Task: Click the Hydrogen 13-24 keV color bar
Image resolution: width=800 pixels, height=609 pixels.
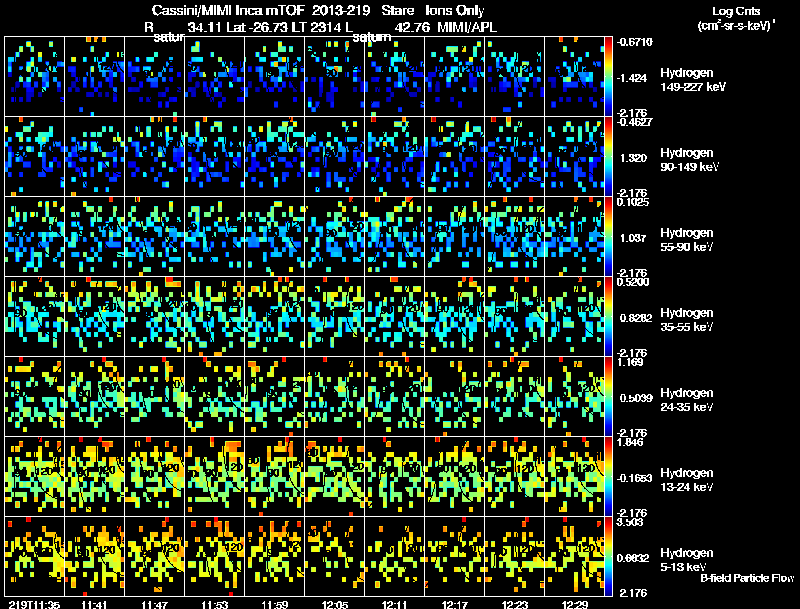Action: click(608, 476)
